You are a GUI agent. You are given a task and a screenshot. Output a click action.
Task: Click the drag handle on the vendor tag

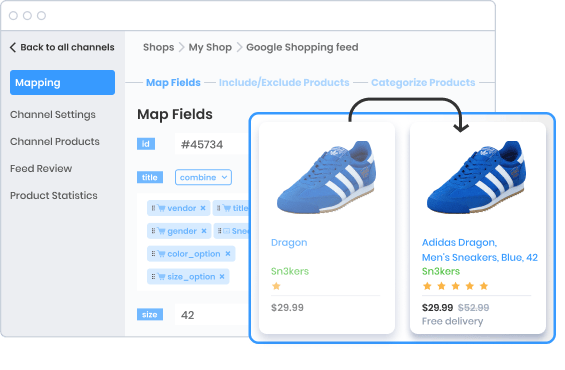click(x=153, y=208)
